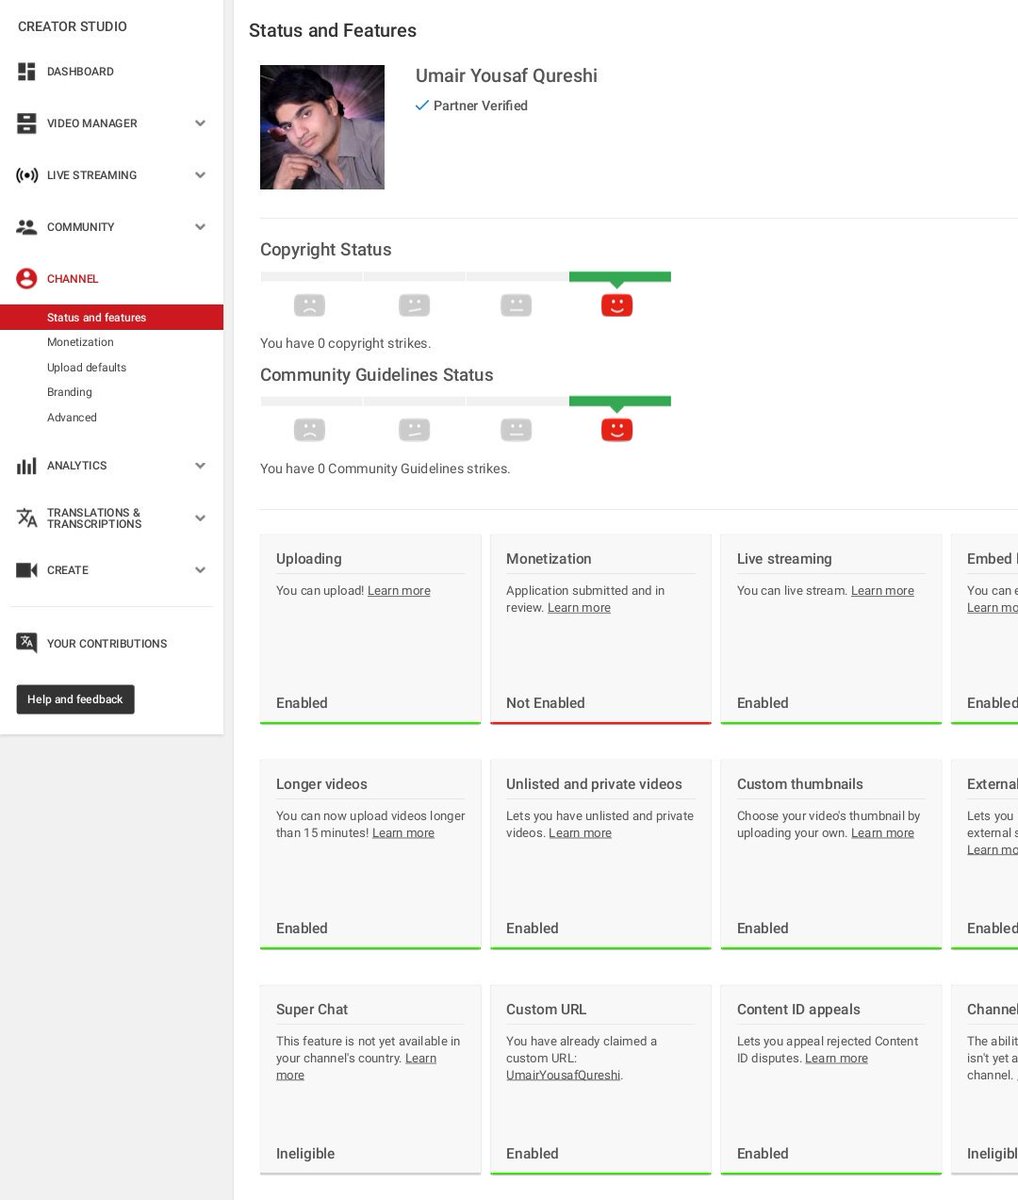Click the Channel menu label

tap(73, 279)
